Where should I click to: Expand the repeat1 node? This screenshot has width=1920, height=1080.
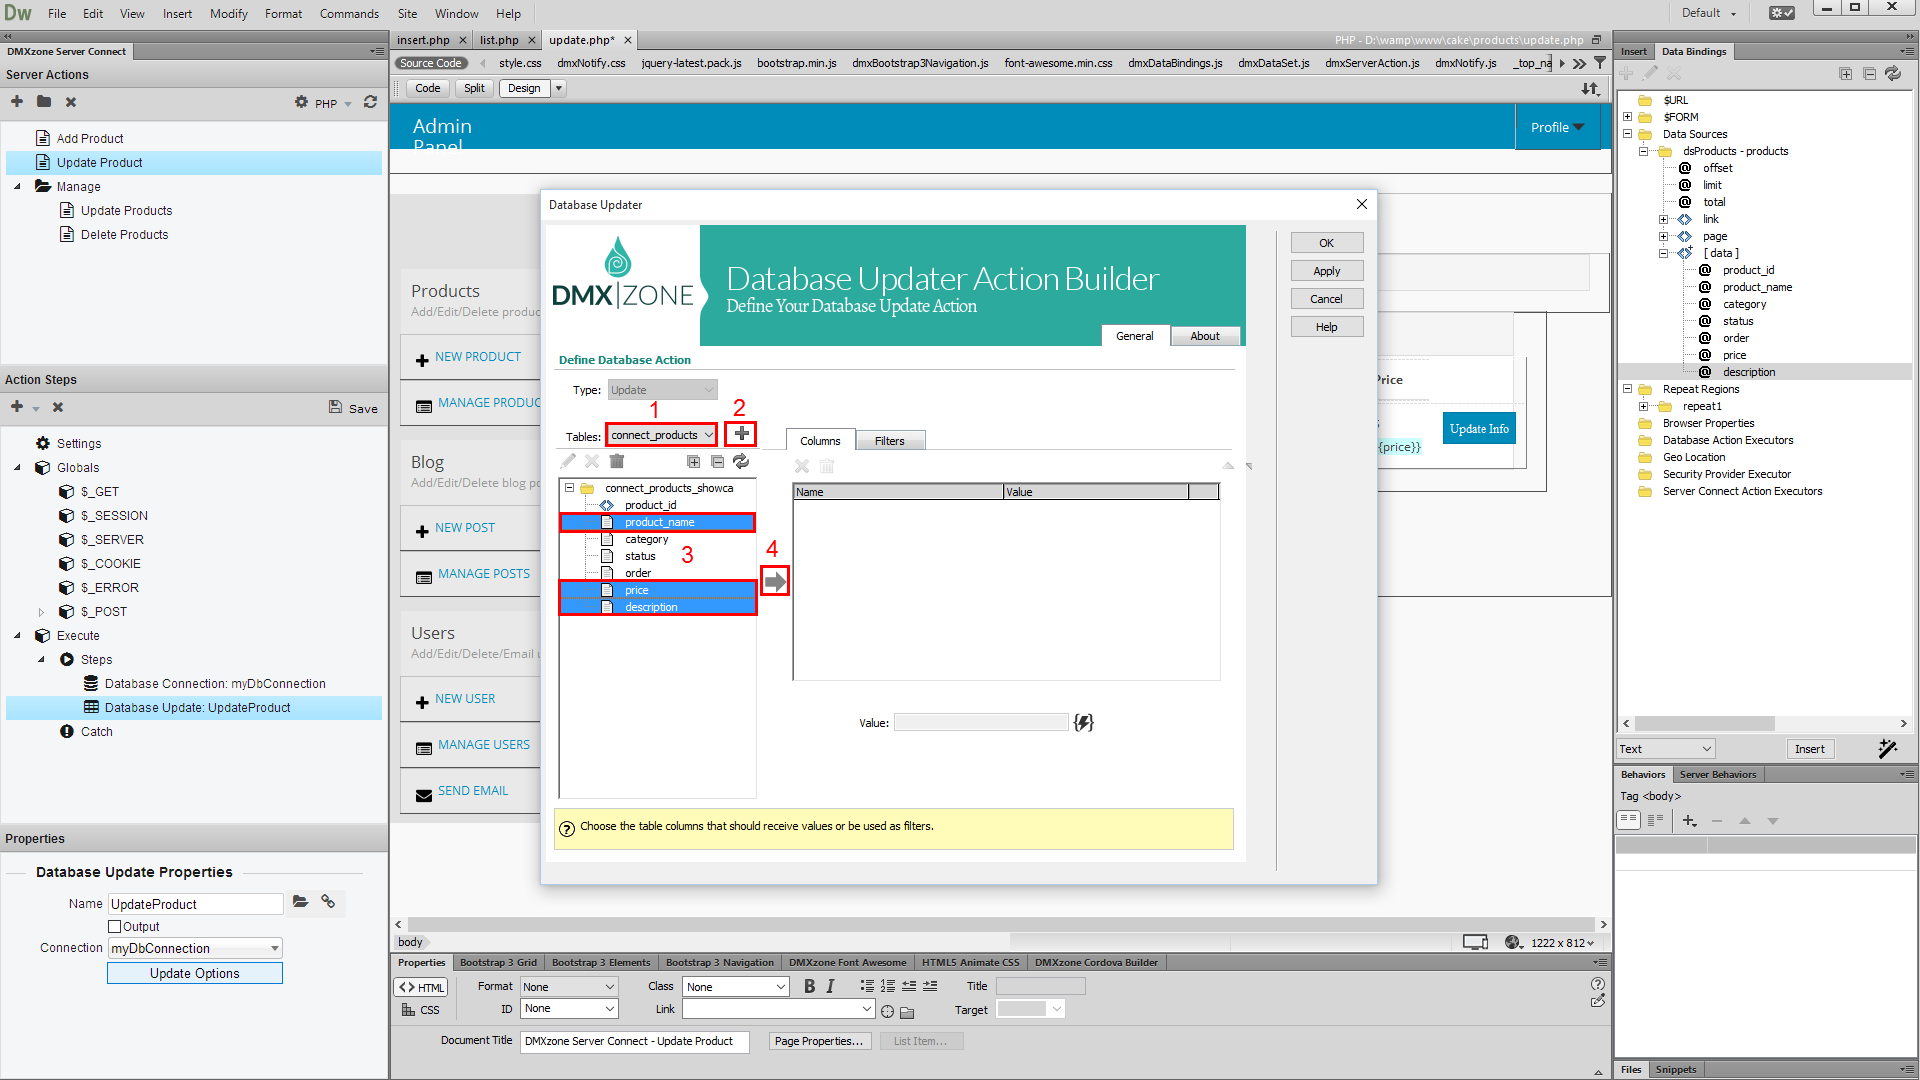1643,406
